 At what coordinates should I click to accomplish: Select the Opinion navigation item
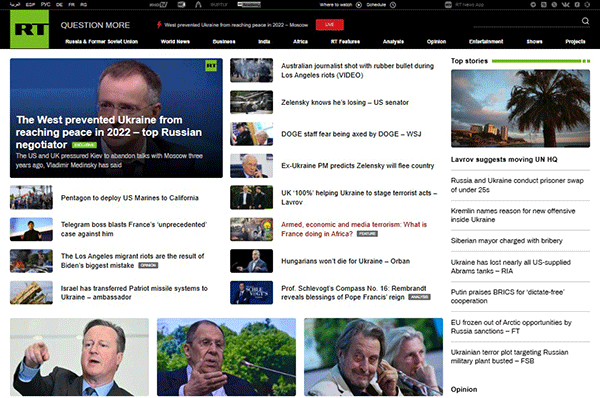436,41
